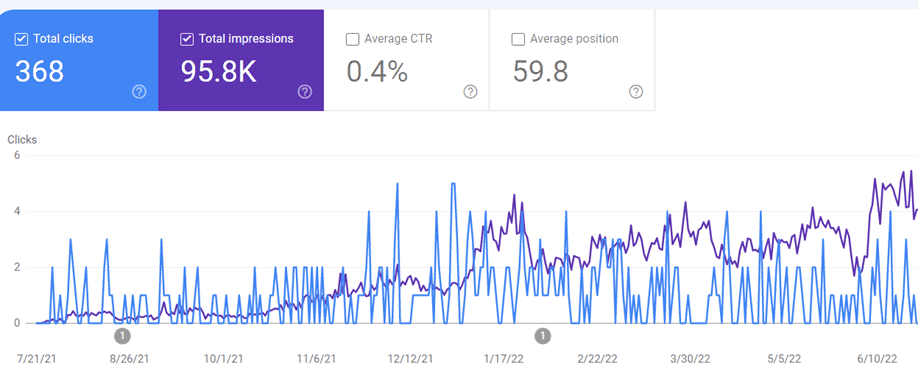Click the 2/22/22 date label
The height and width of the screenshot is (381, 918).
point(597,359)
